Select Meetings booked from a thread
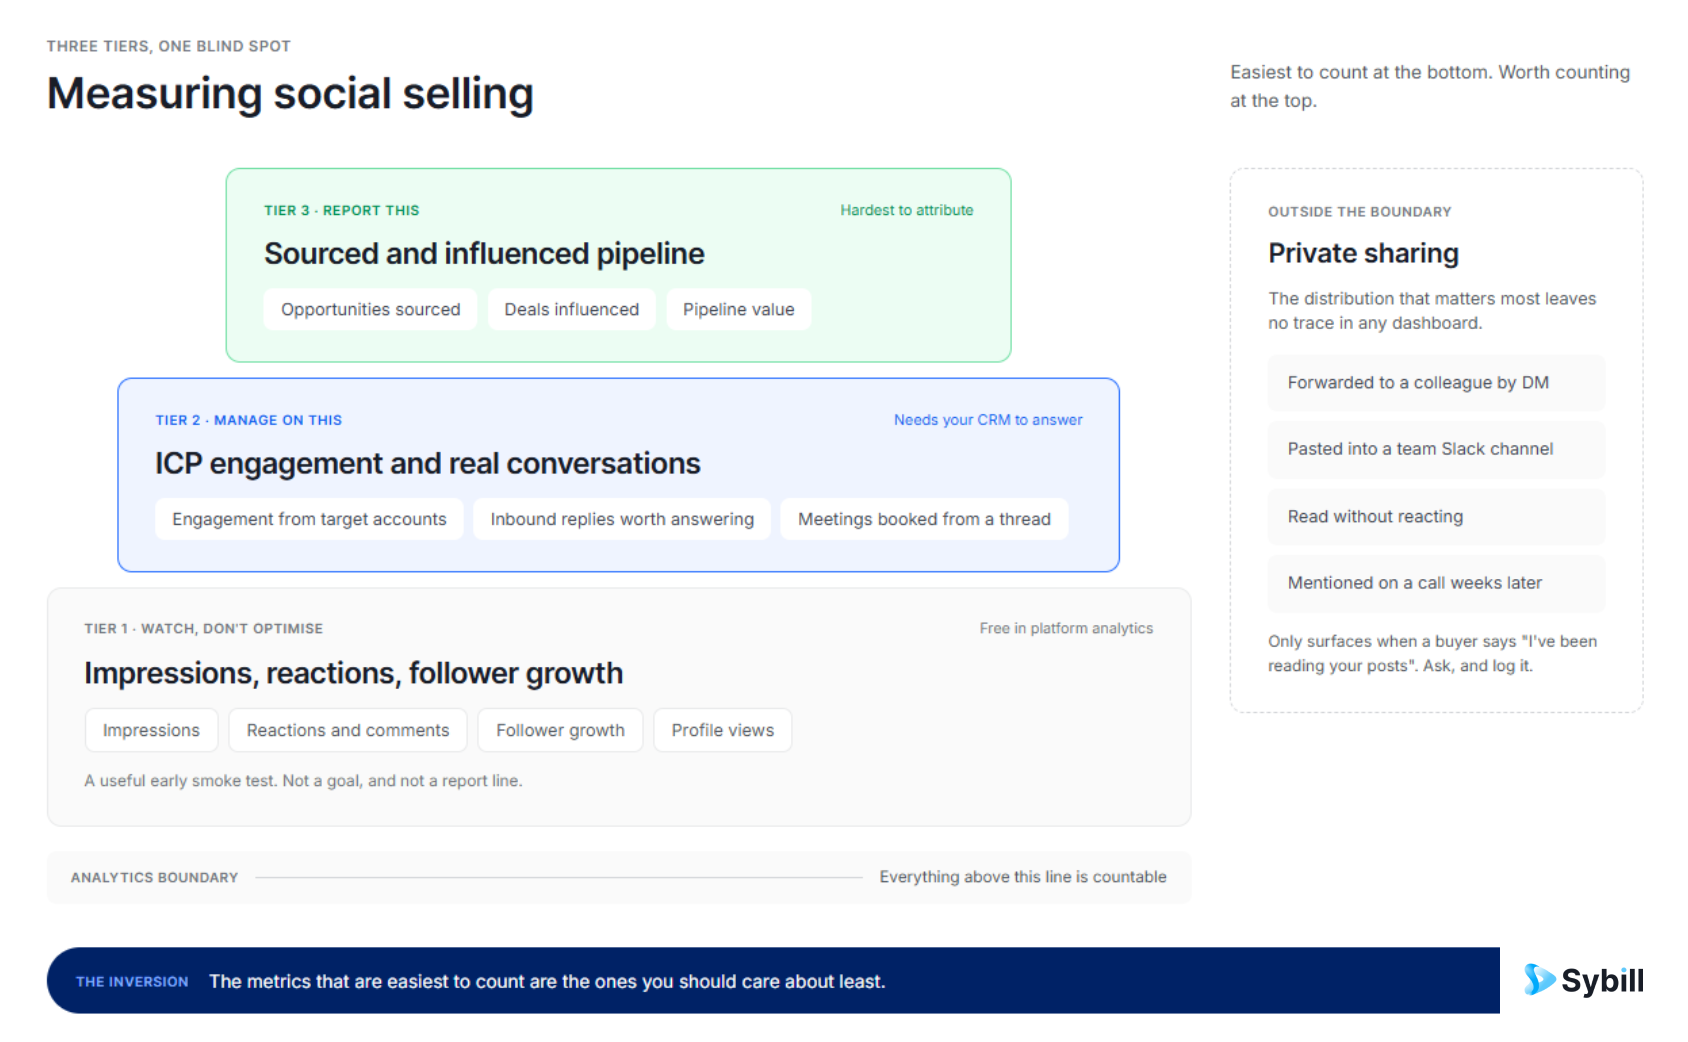The image size is (1688, 1042). tap(924, 519)
